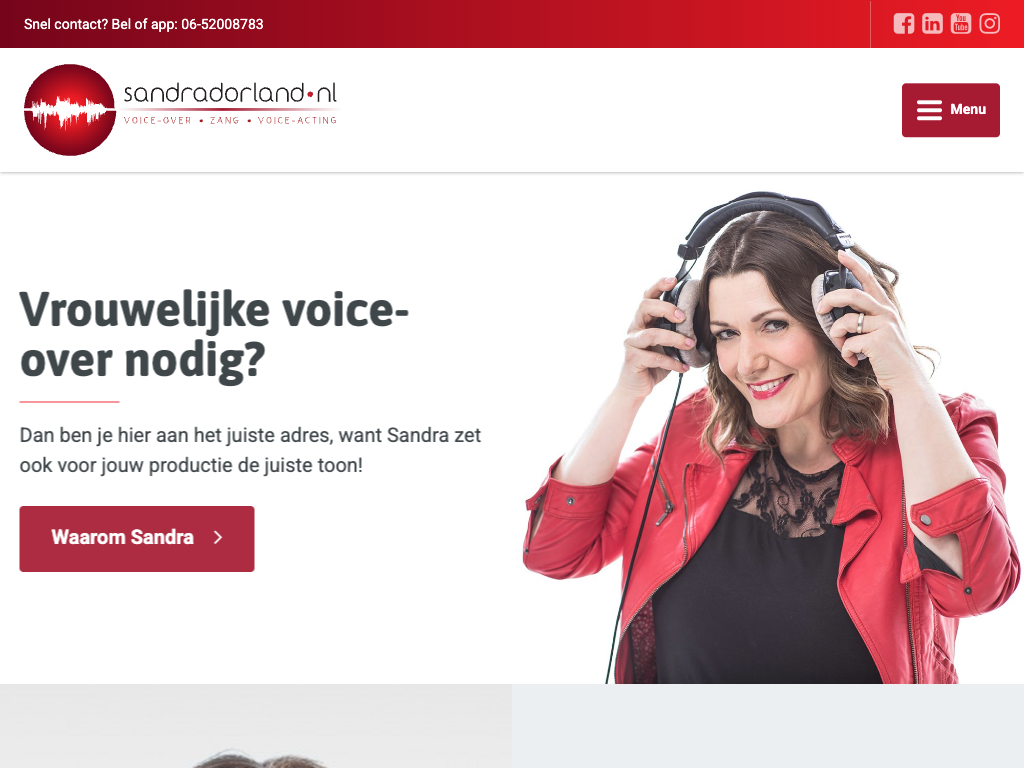Click the sandradorland.nl wordmark

[230, 93]
